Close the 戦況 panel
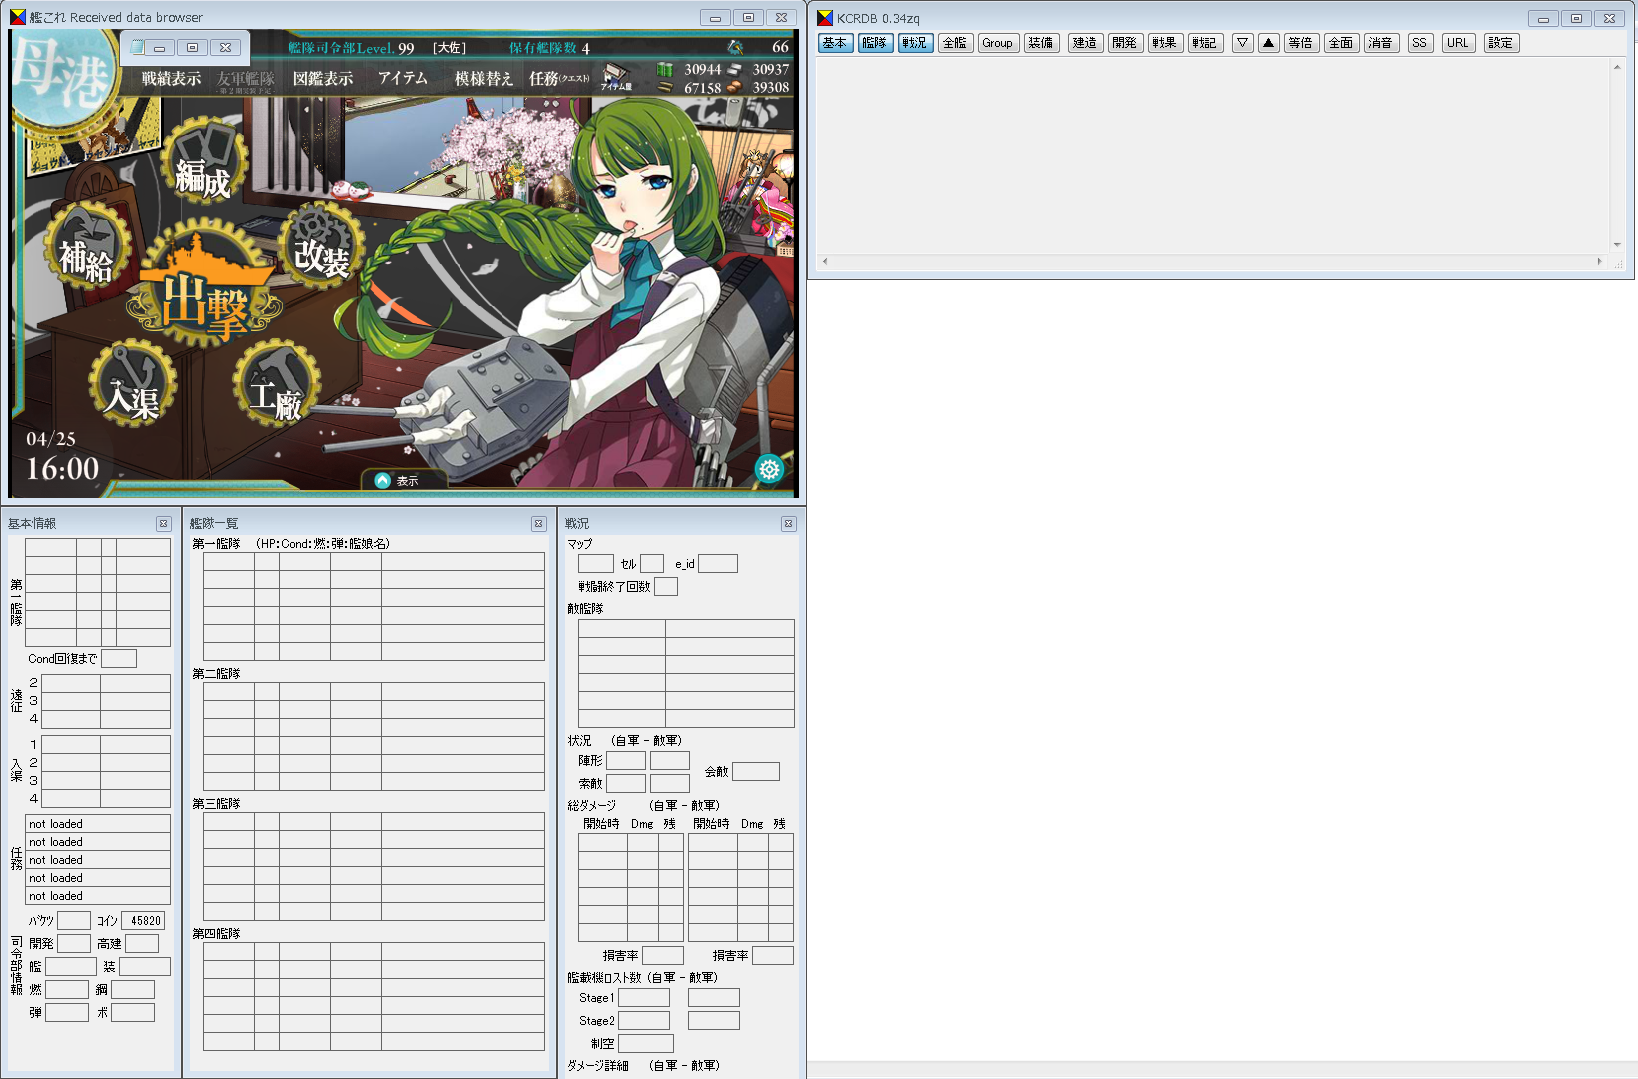1638x1079 pixels. 788,524
